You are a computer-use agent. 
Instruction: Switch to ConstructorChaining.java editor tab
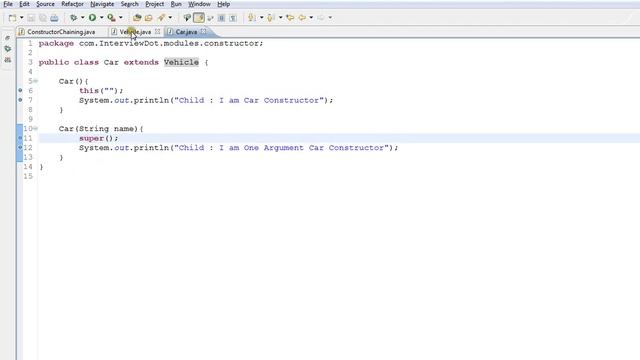click(x=61, y=32)
